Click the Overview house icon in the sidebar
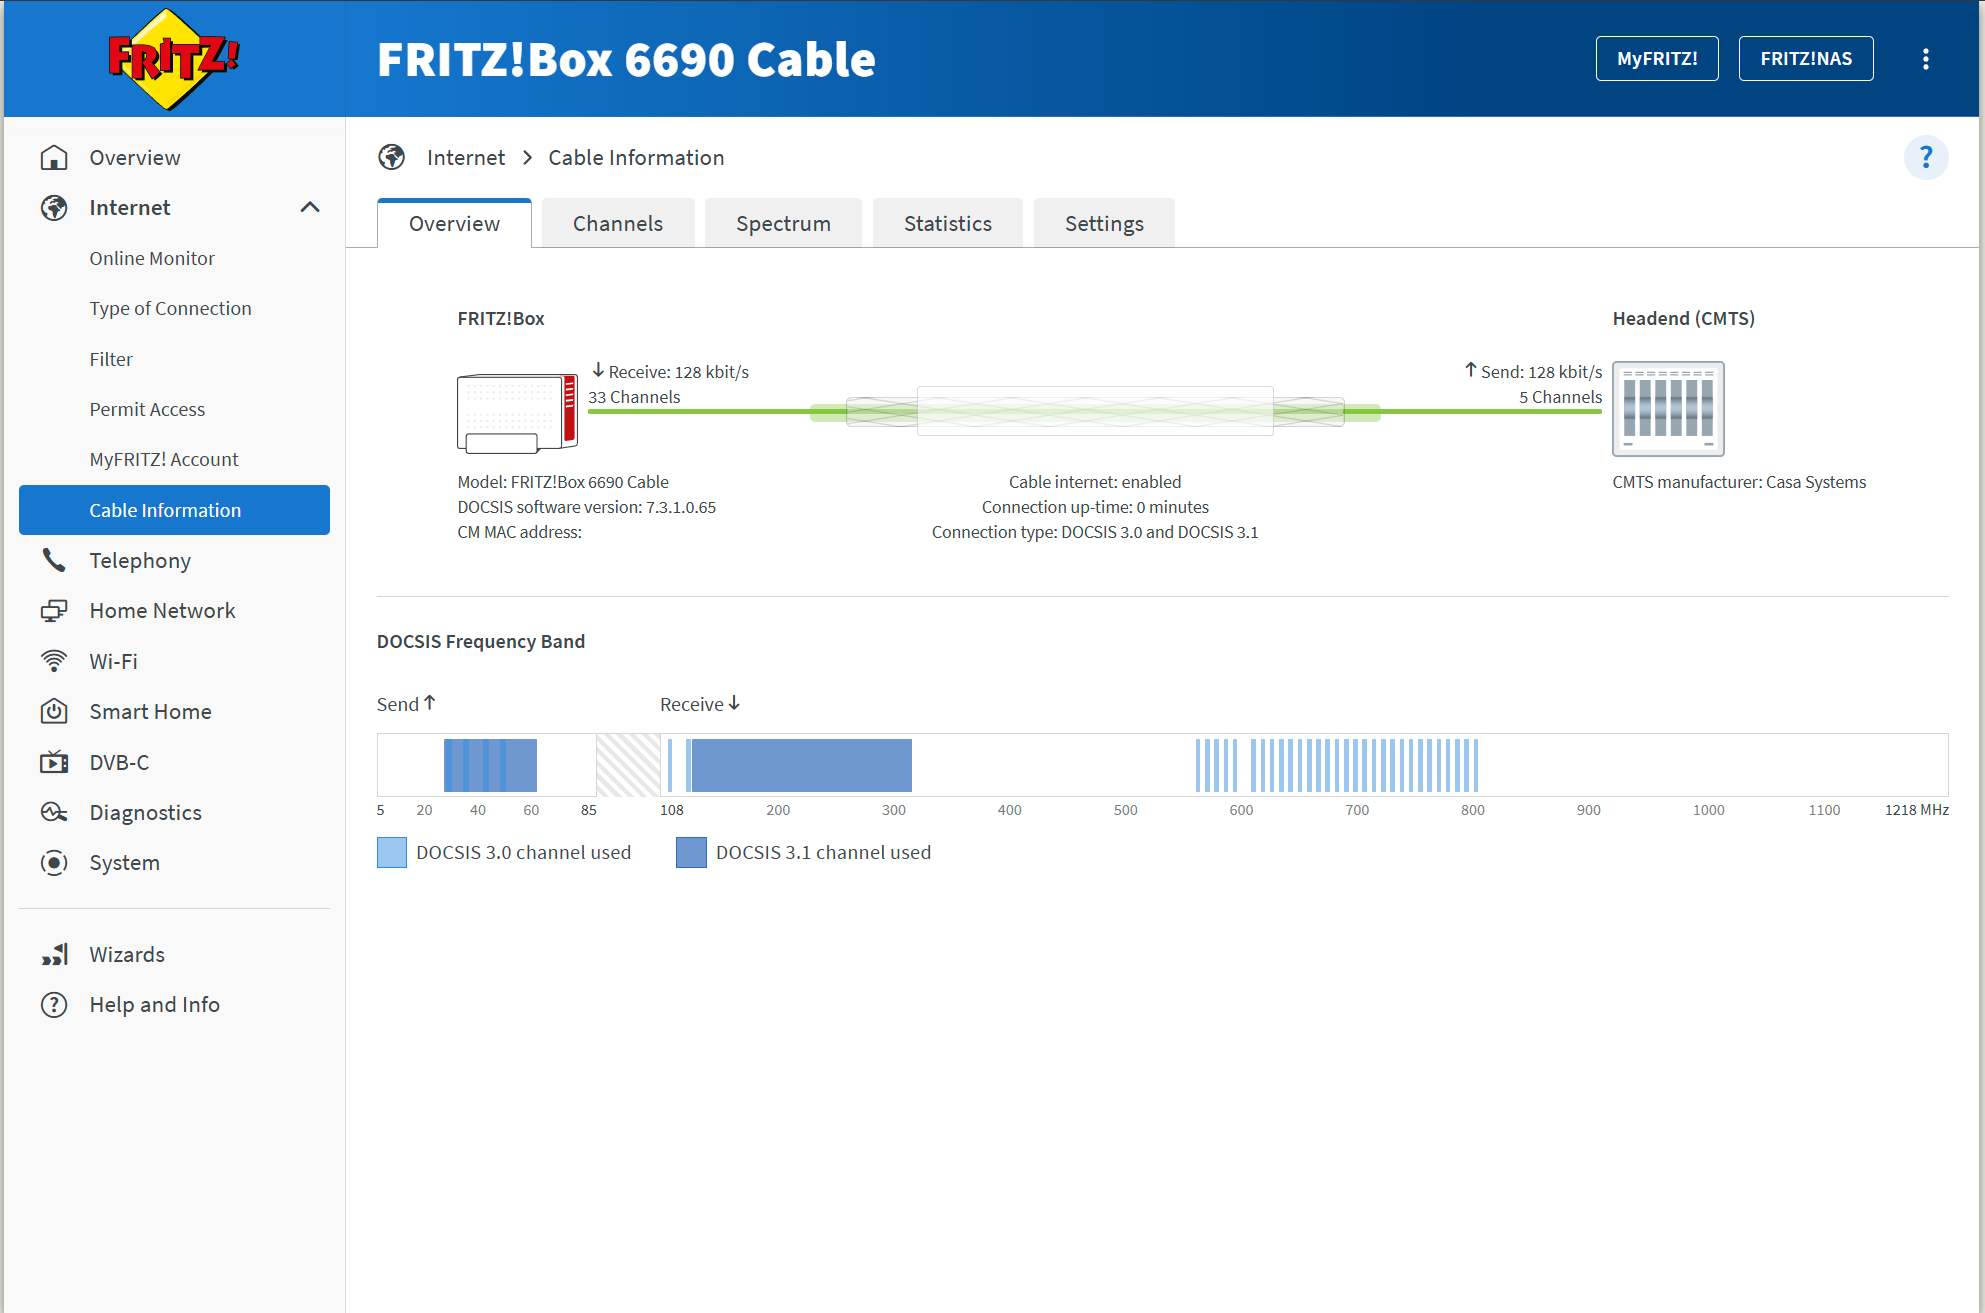Viewport: 1985px width, 1313px height. (x=54, y=158)
